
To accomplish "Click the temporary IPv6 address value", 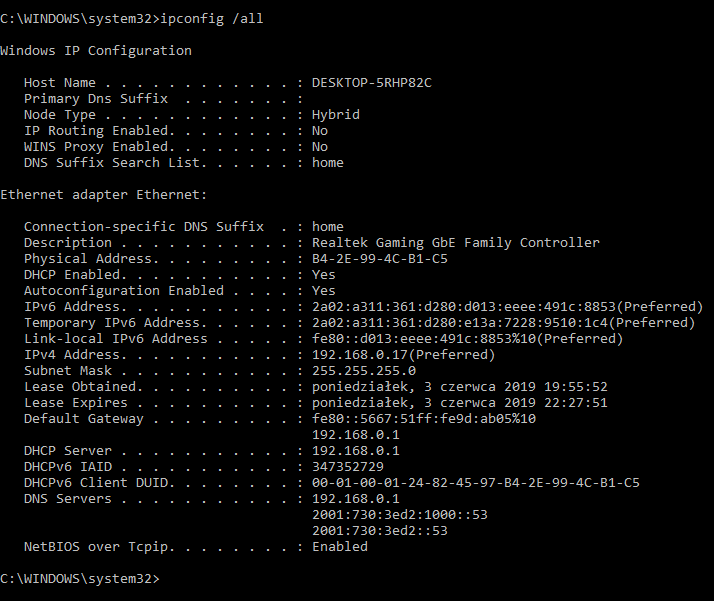I will 503,323.
